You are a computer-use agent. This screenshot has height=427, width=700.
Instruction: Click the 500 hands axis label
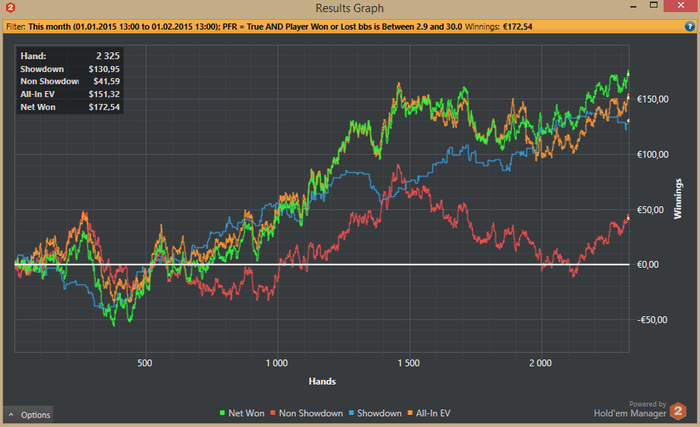(x=145, y=363)
